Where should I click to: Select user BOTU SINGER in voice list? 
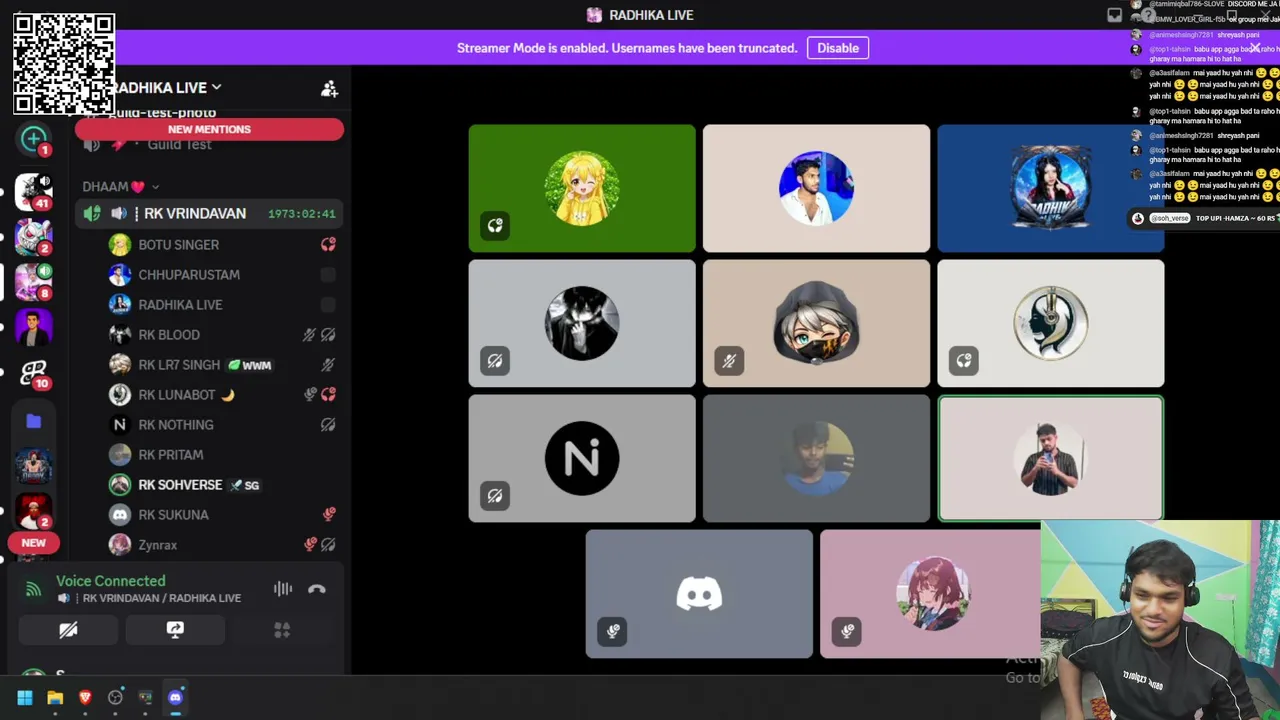point(221,245)
